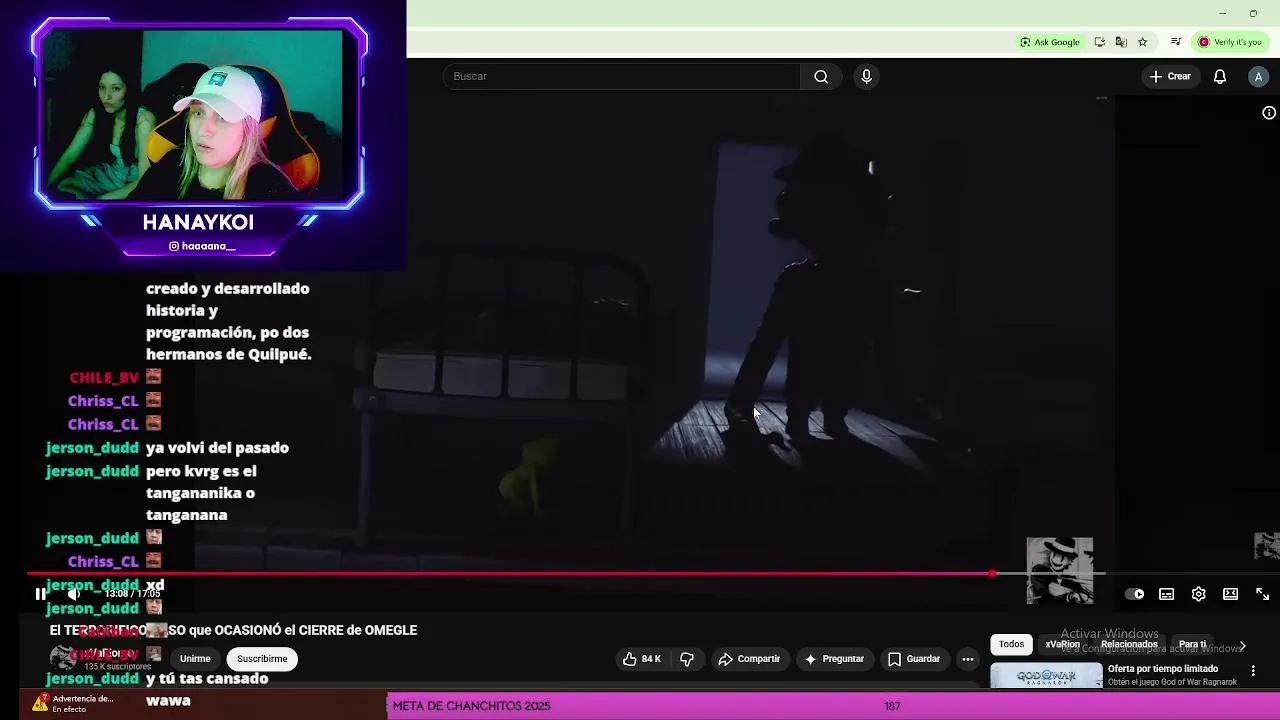The width and height of the screenshot is (1280, 720).
Task: Open player settings gear
Action: (1198, 594)
